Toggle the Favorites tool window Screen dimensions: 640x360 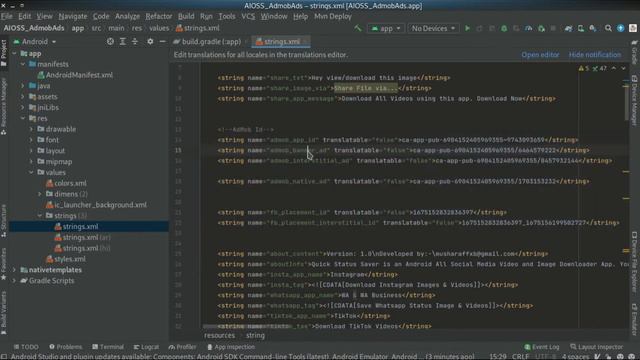(4, 263)
